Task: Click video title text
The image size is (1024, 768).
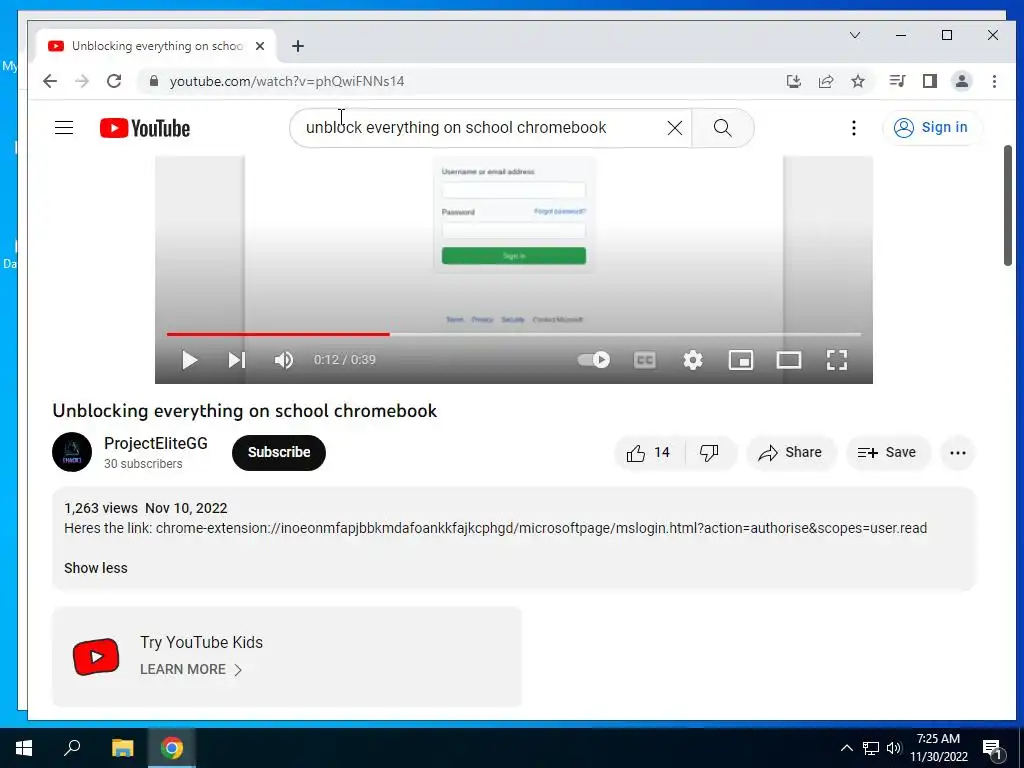Action: (x=244, y=411)
